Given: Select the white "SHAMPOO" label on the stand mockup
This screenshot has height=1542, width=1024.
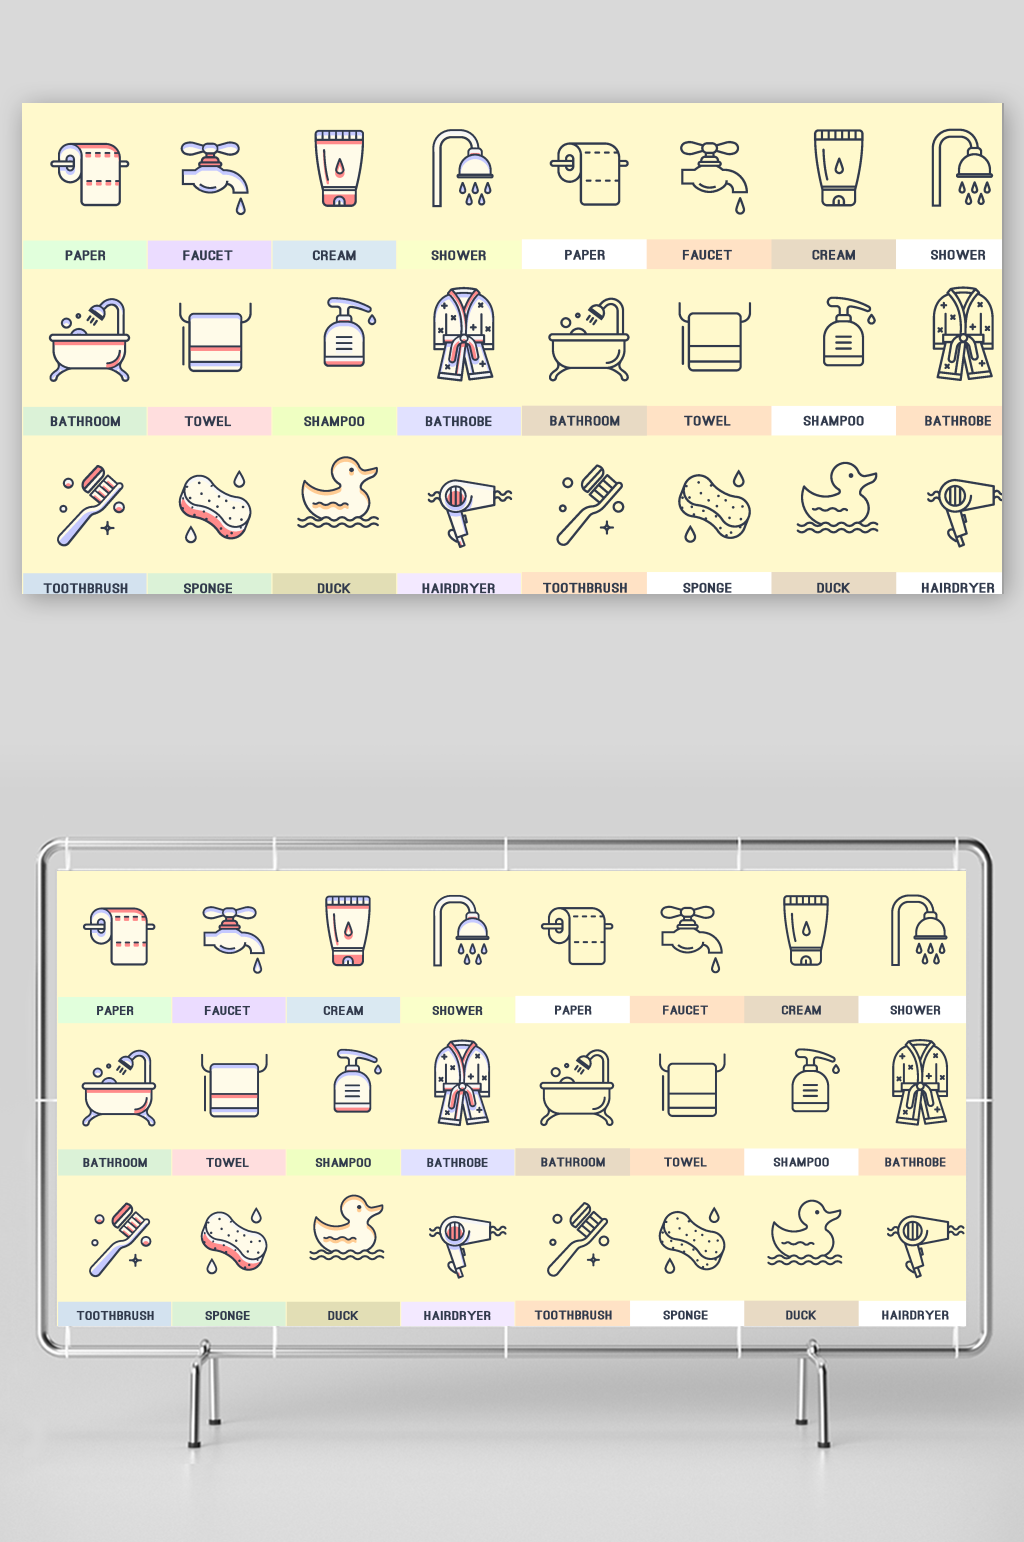Looking at the screenshot, I should (801, 1162).
